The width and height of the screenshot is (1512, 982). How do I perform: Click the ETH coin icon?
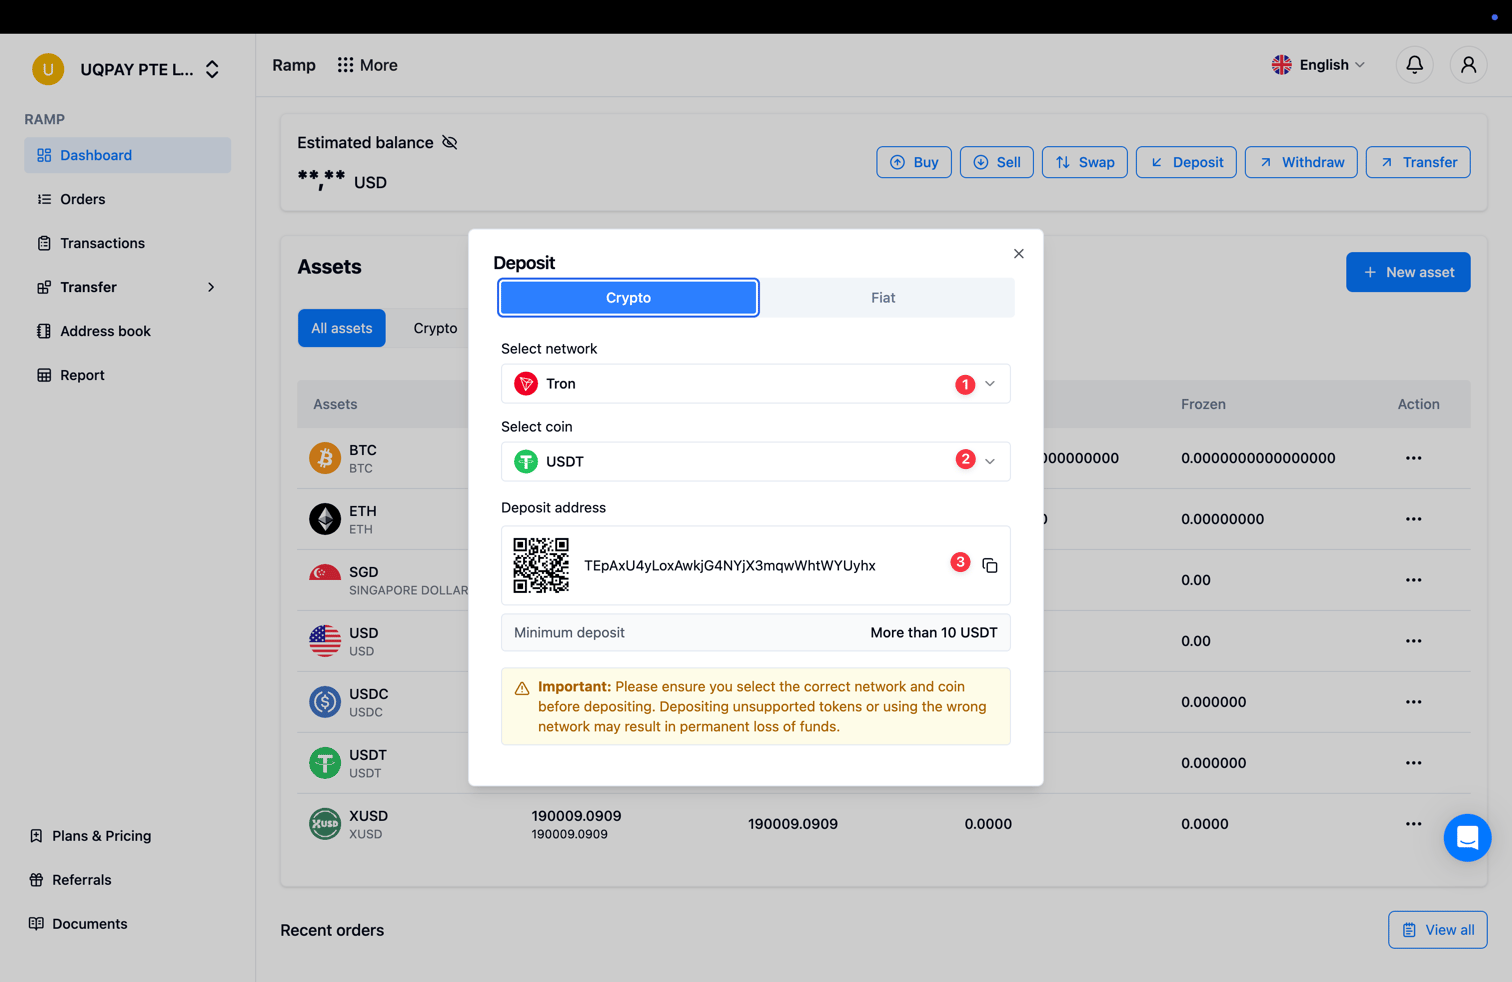324,519
